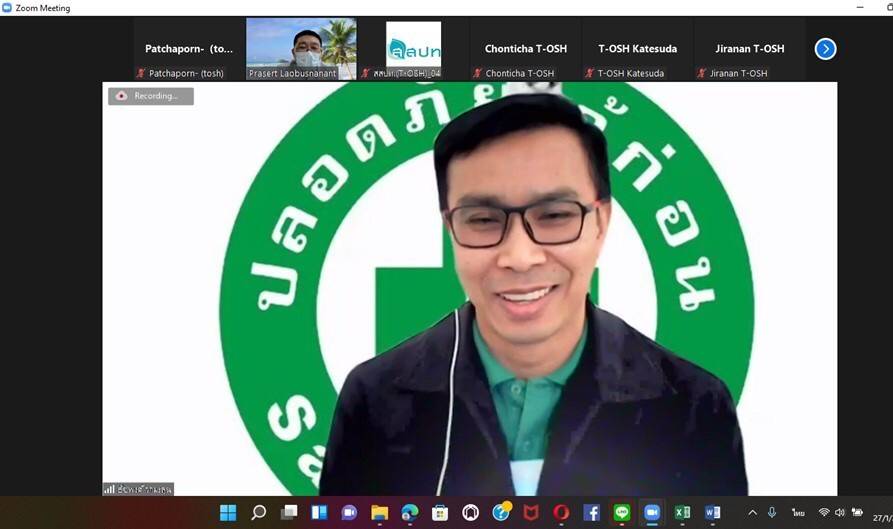This screenshot has width=893, height=529.
Task: Select T-OSH Katesuda participant tile
Action: point(637,49)
